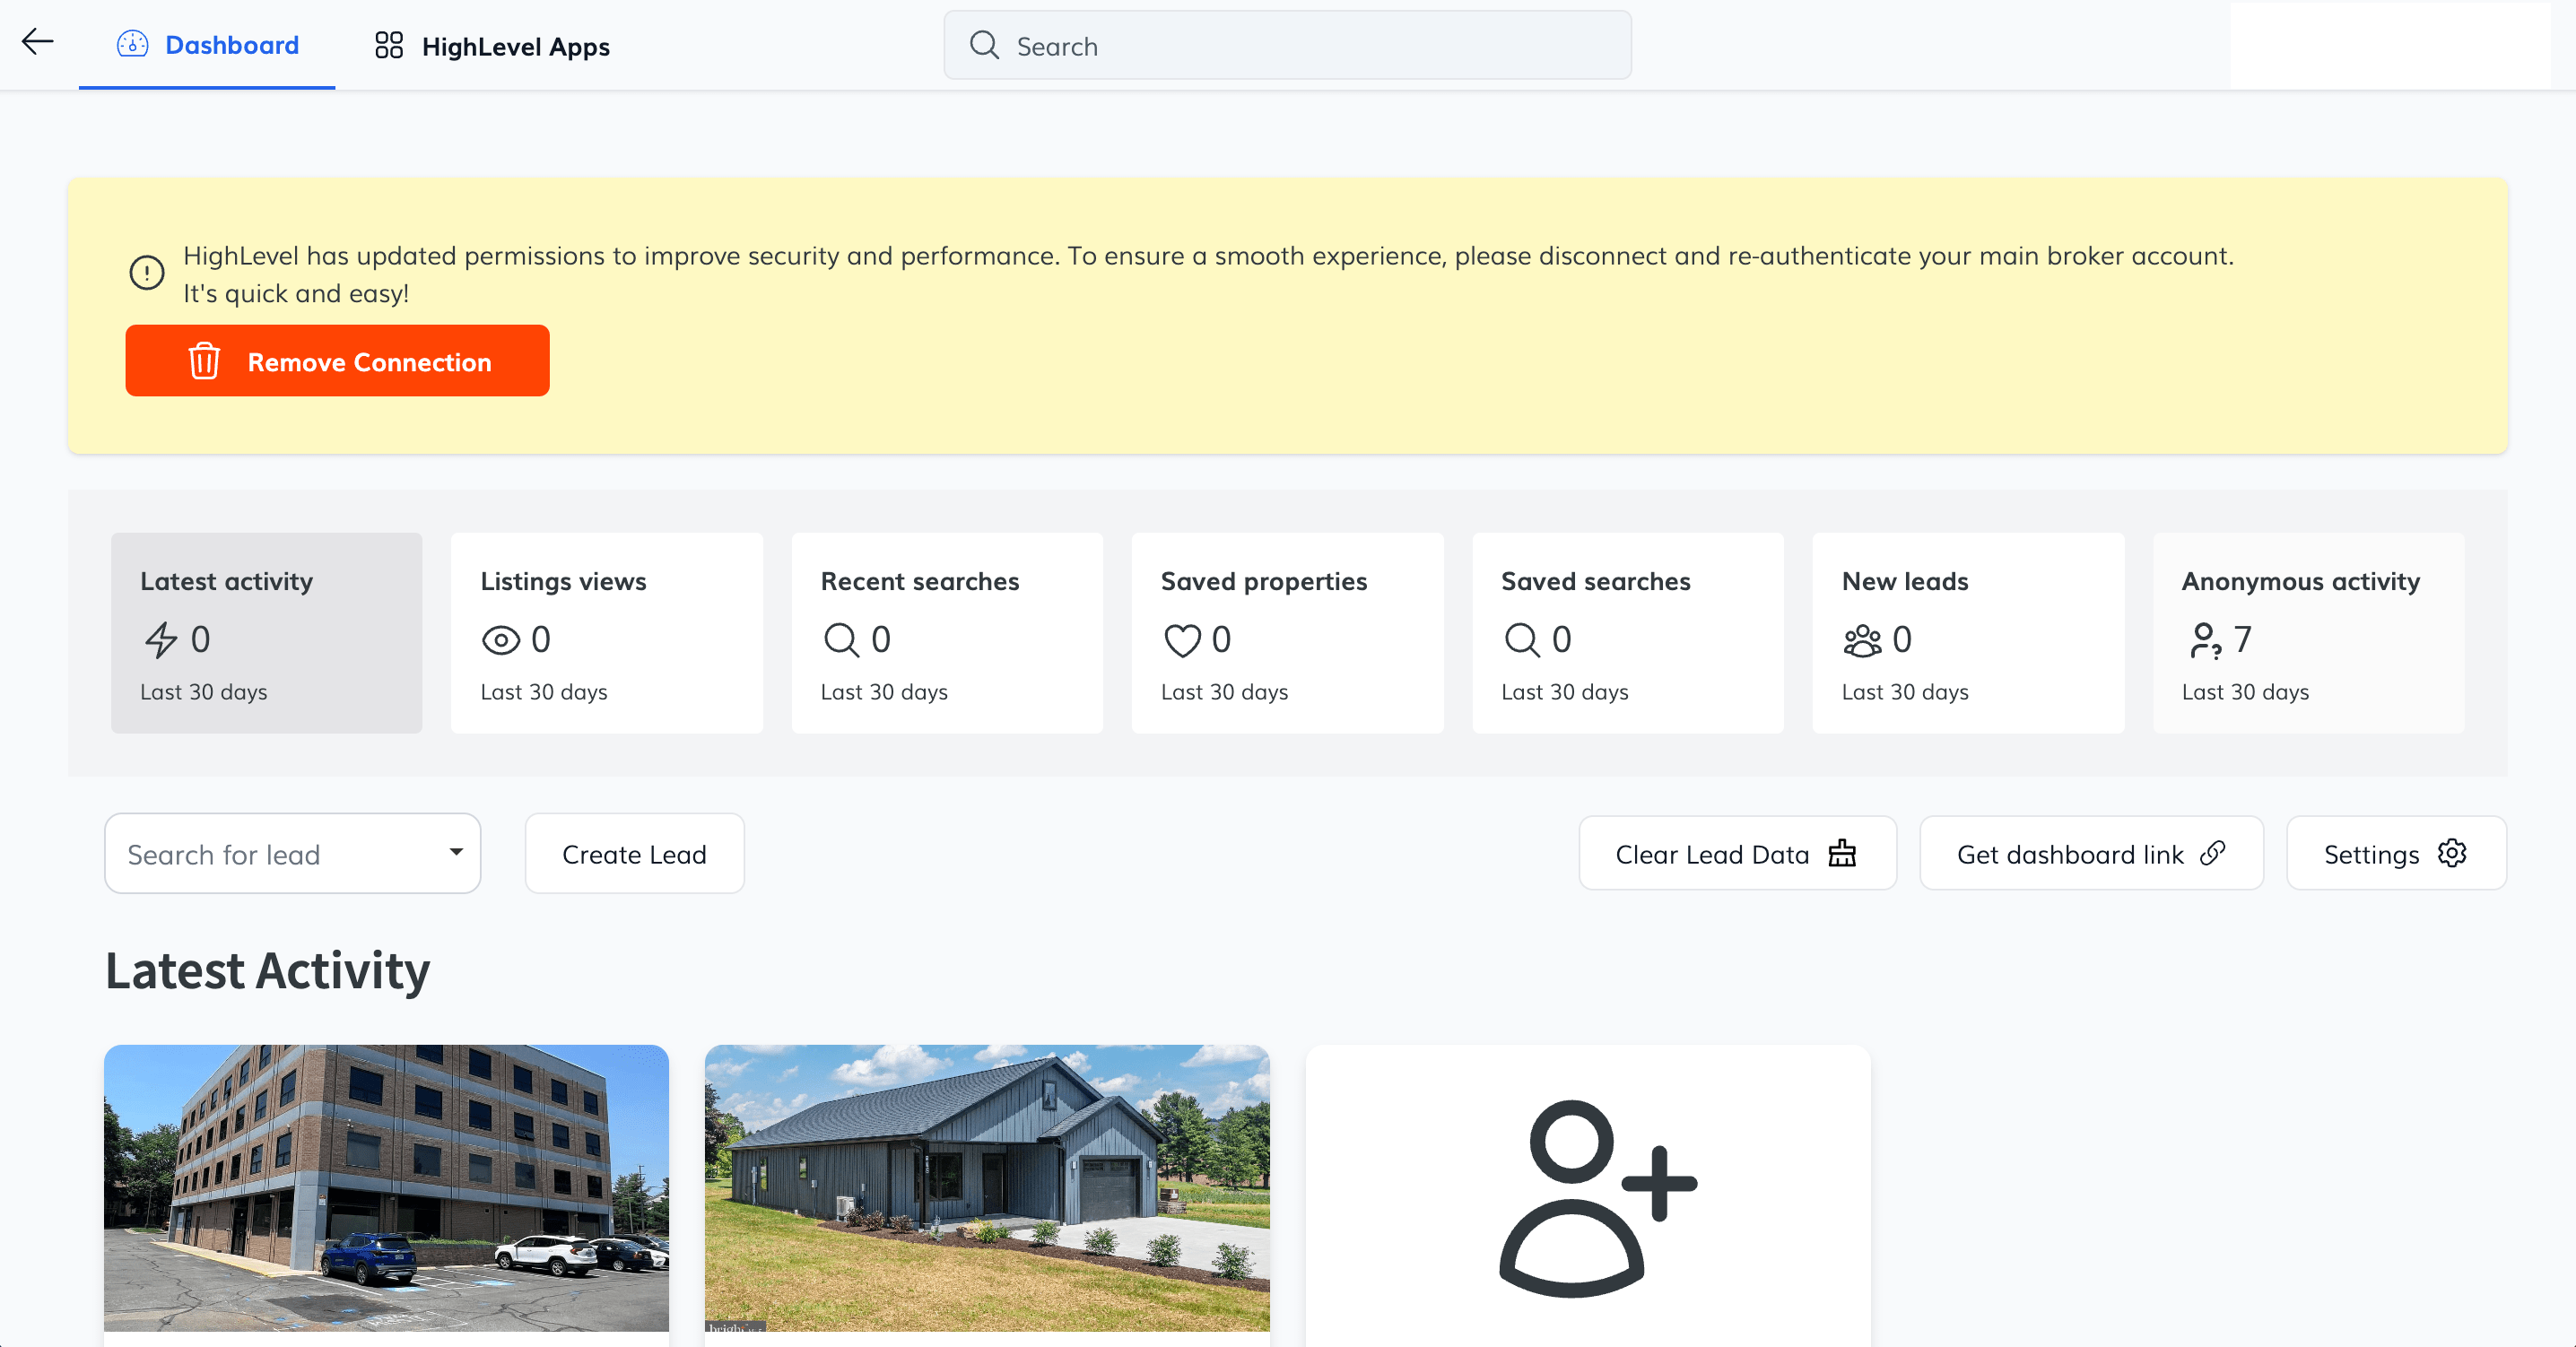Click the lightning bolt Latest activity icon
The image size is (2576, 1347).
[161, 640]
